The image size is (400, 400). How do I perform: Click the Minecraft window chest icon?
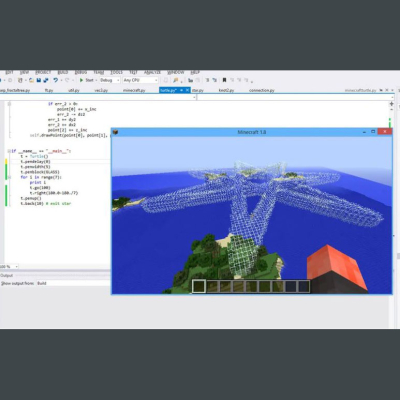coord(115,132)
